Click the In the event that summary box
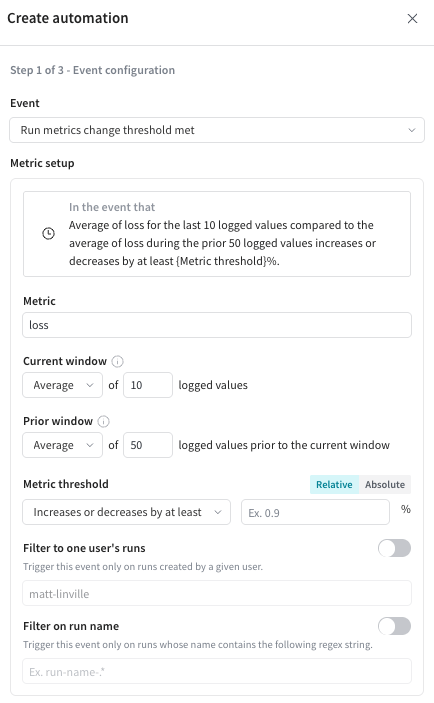The image size is (434, 703). pos(217,234)
